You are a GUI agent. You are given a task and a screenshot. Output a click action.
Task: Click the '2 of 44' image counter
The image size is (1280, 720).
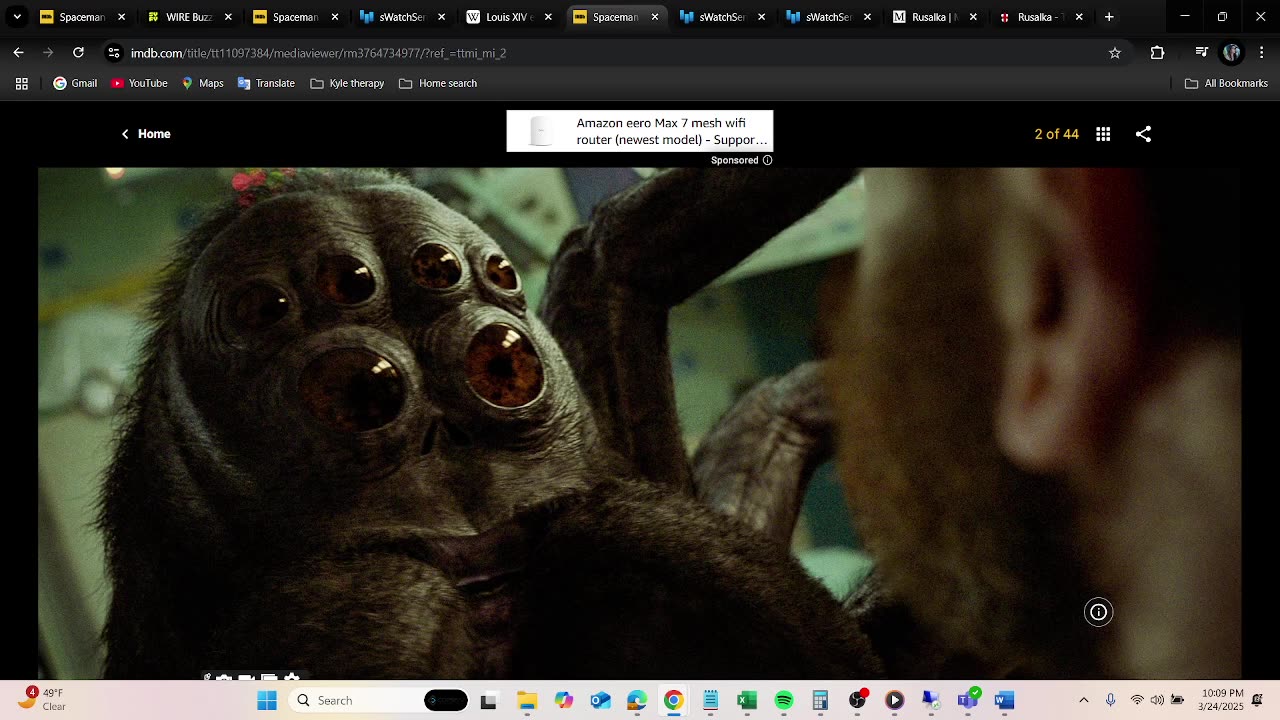tap(1056, 134)
